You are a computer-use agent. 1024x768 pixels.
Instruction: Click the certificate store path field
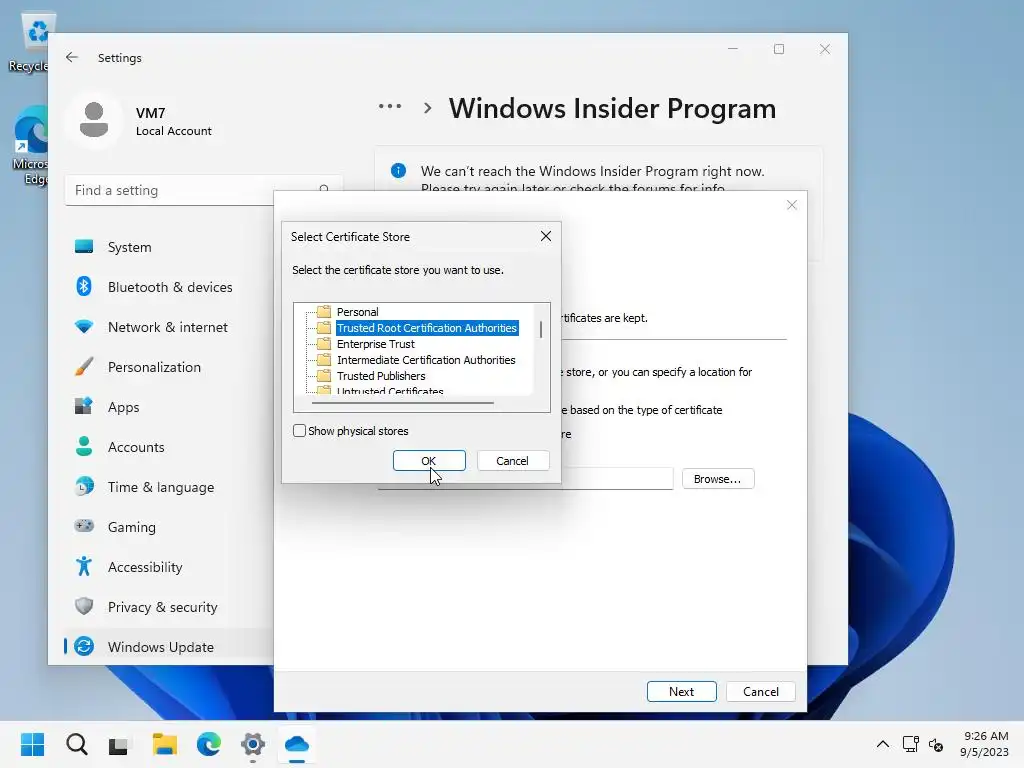pos(617,479)
